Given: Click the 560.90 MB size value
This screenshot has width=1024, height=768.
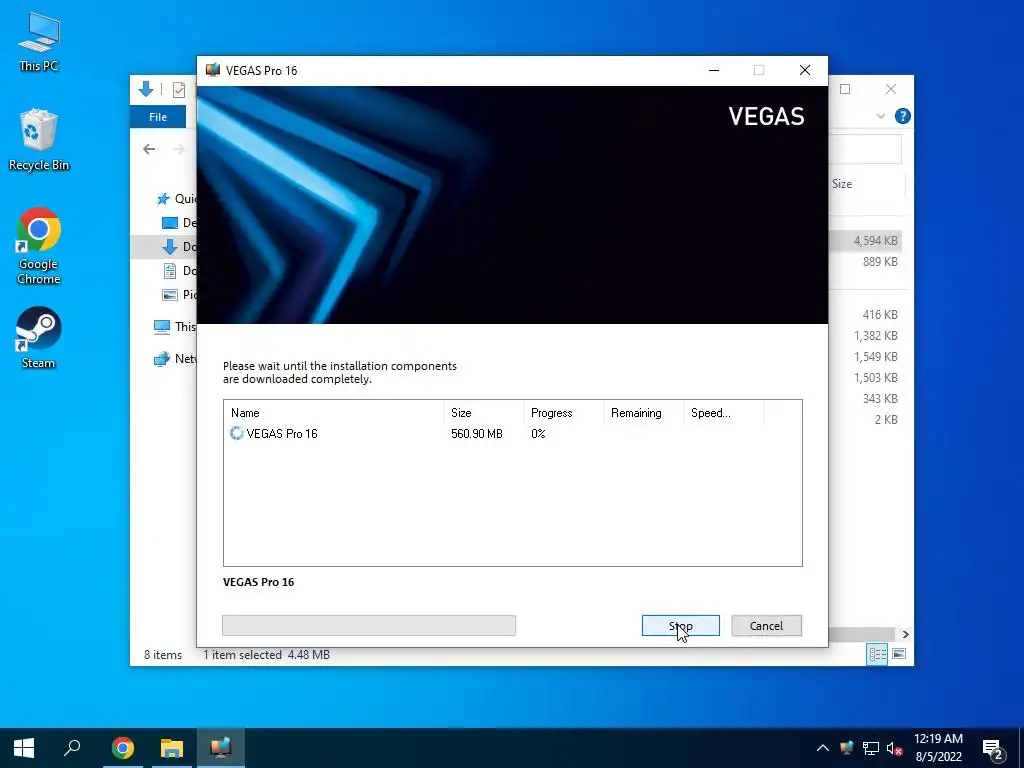Looking at the screenshot, I should (477, 434).
